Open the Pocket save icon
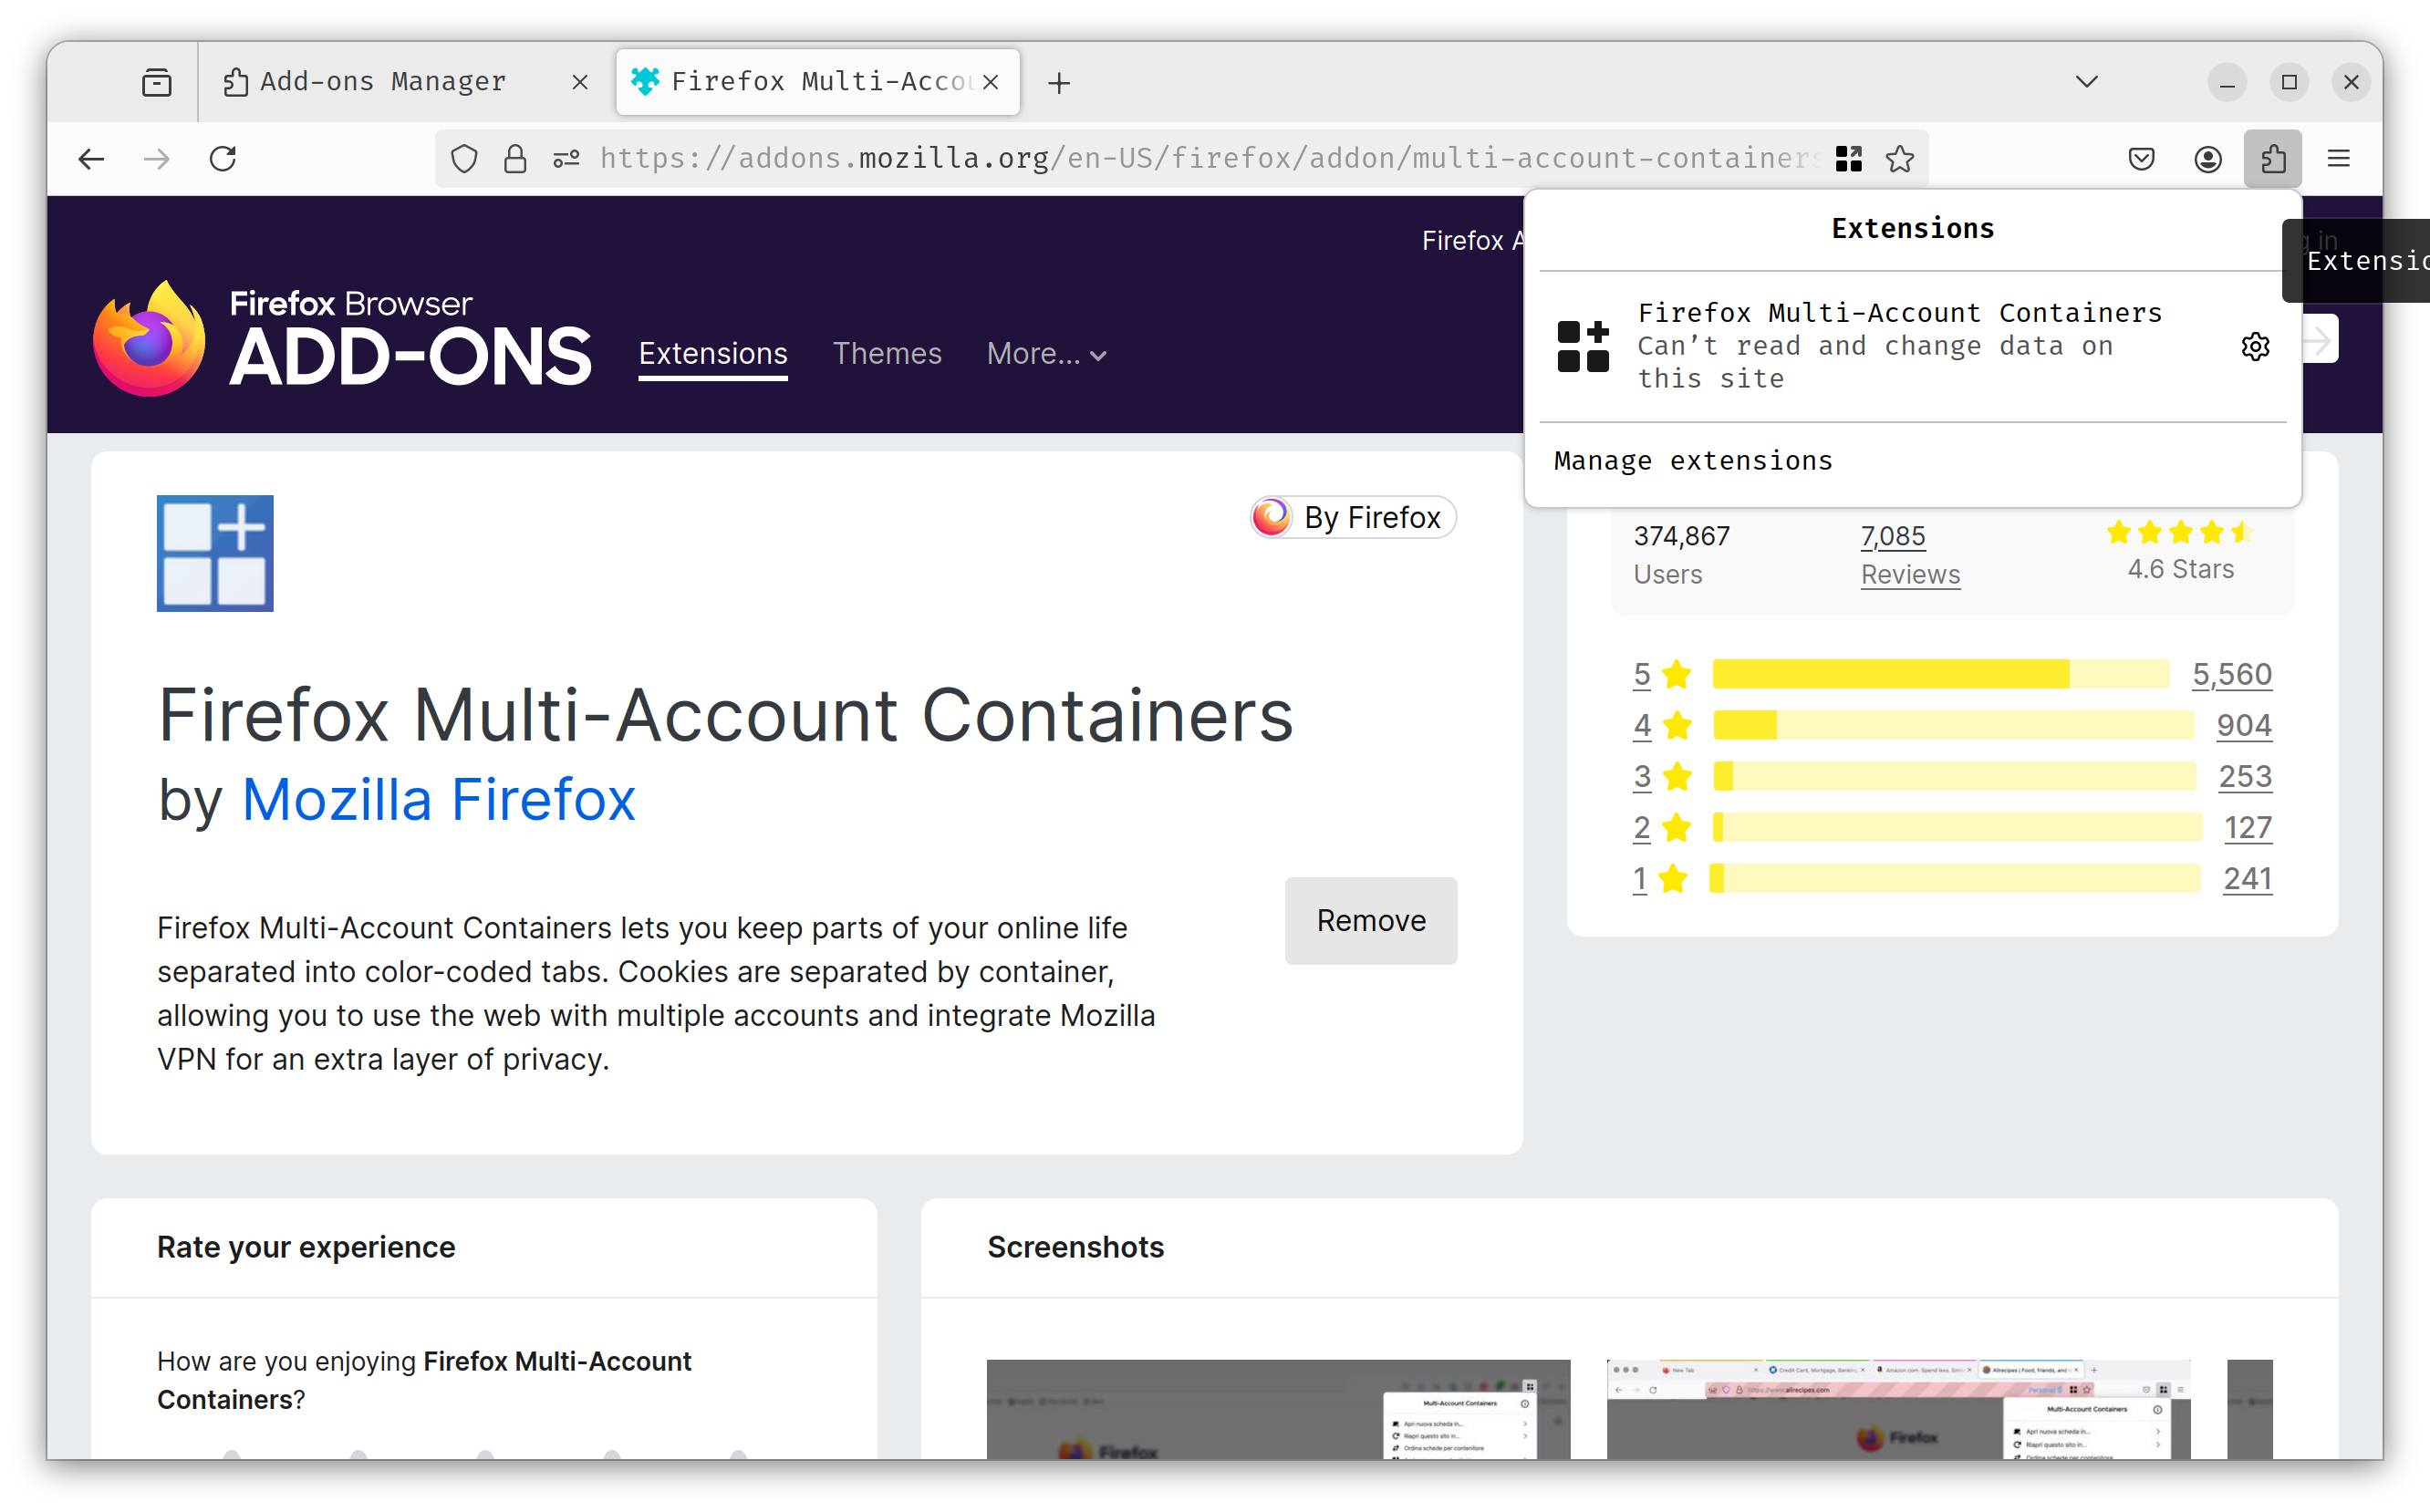Viewport: 2430px width, 1512px height. tap(2141, 159)
